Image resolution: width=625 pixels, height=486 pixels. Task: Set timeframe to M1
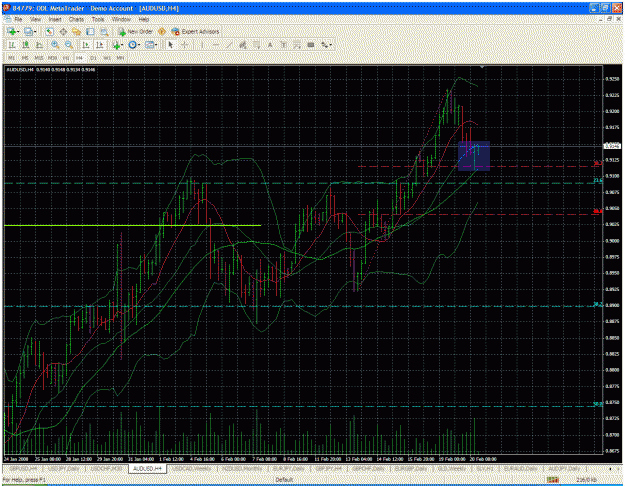point(12,58)
